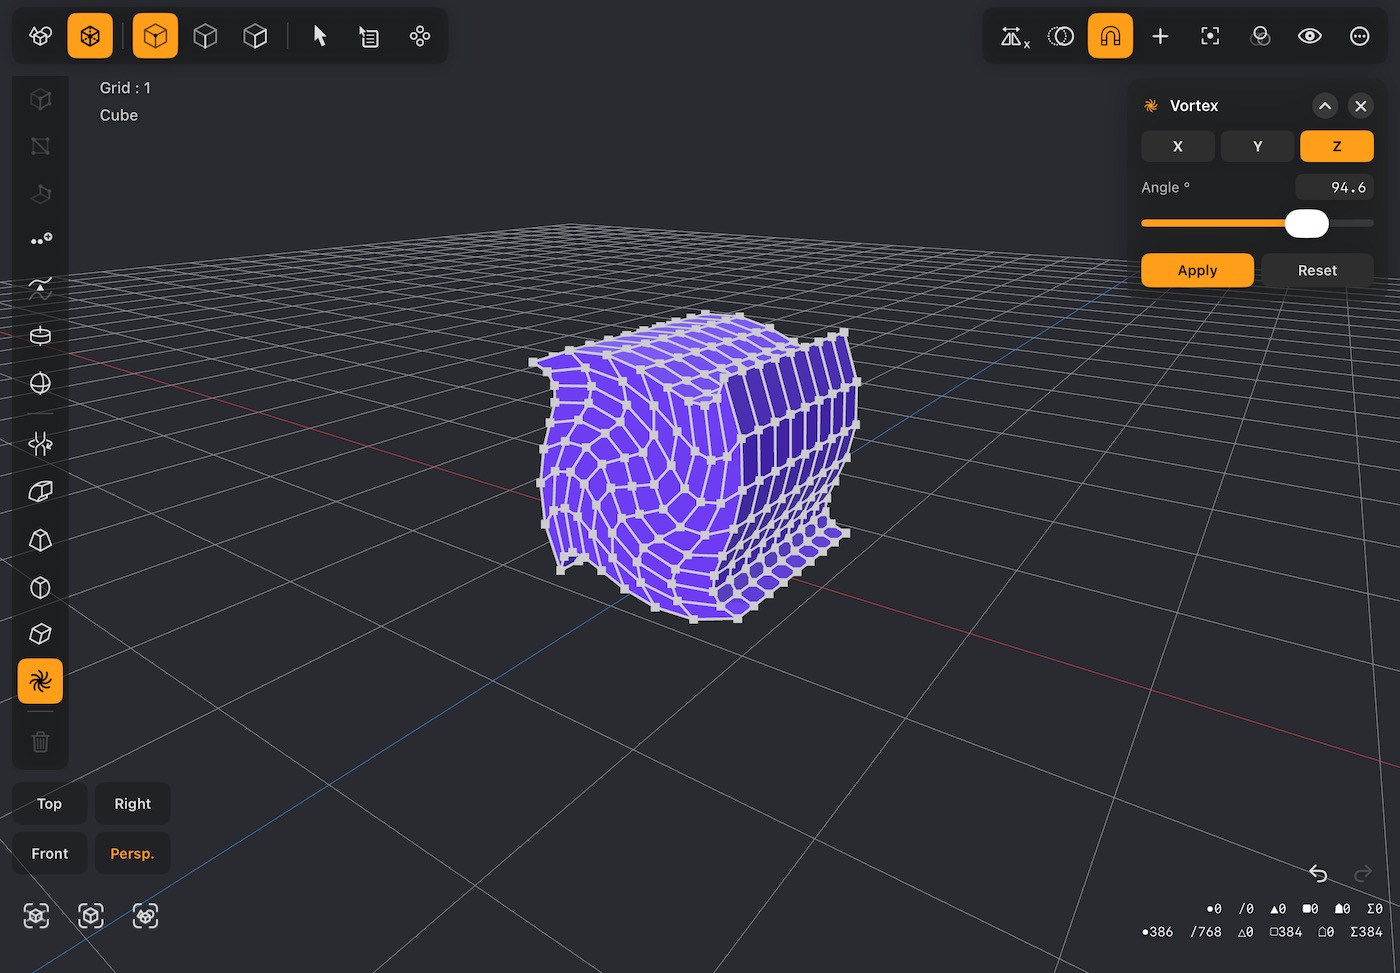The height and width of the screenshot is (973, 1400).
Task: Set Vortex axis to Z
Action: [x=1337, y=146]
